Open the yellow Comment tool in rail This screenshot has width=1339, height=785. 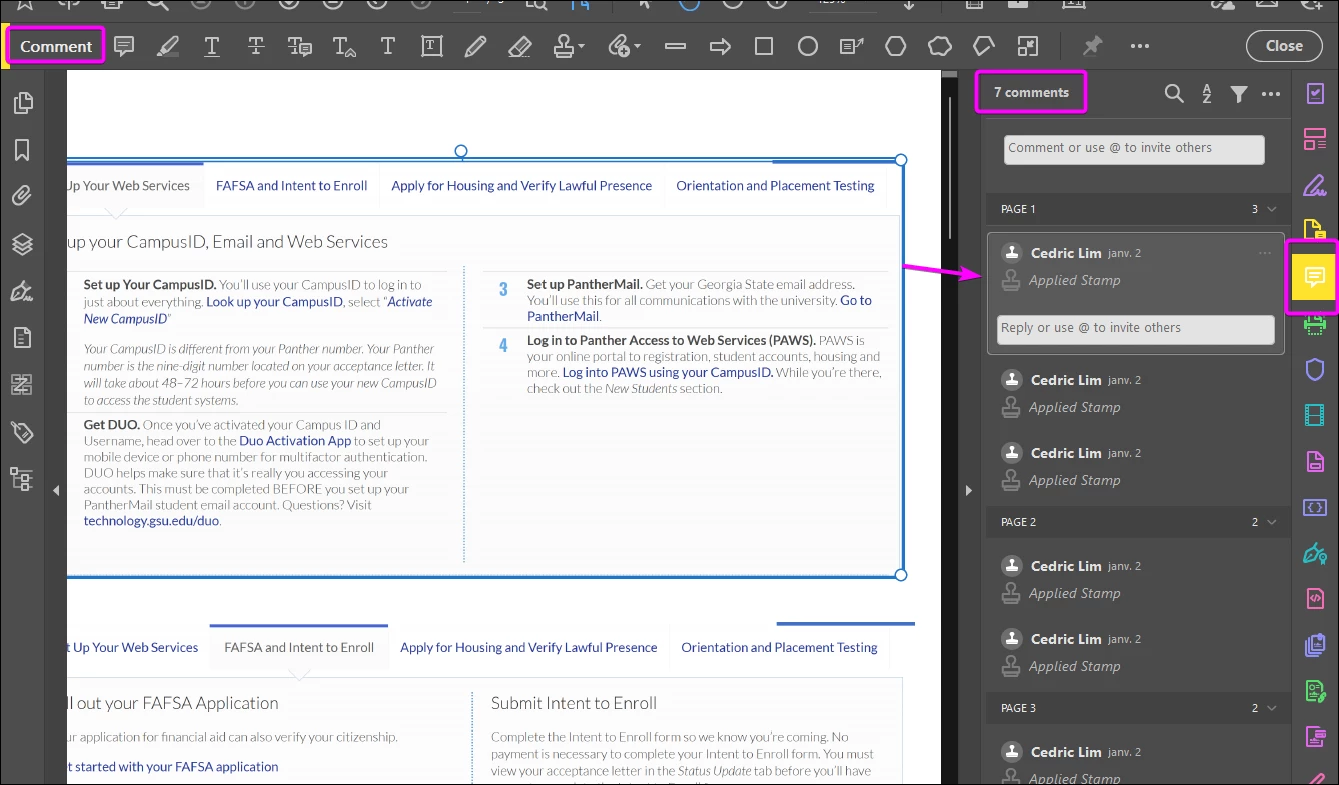coord(1315,277)
